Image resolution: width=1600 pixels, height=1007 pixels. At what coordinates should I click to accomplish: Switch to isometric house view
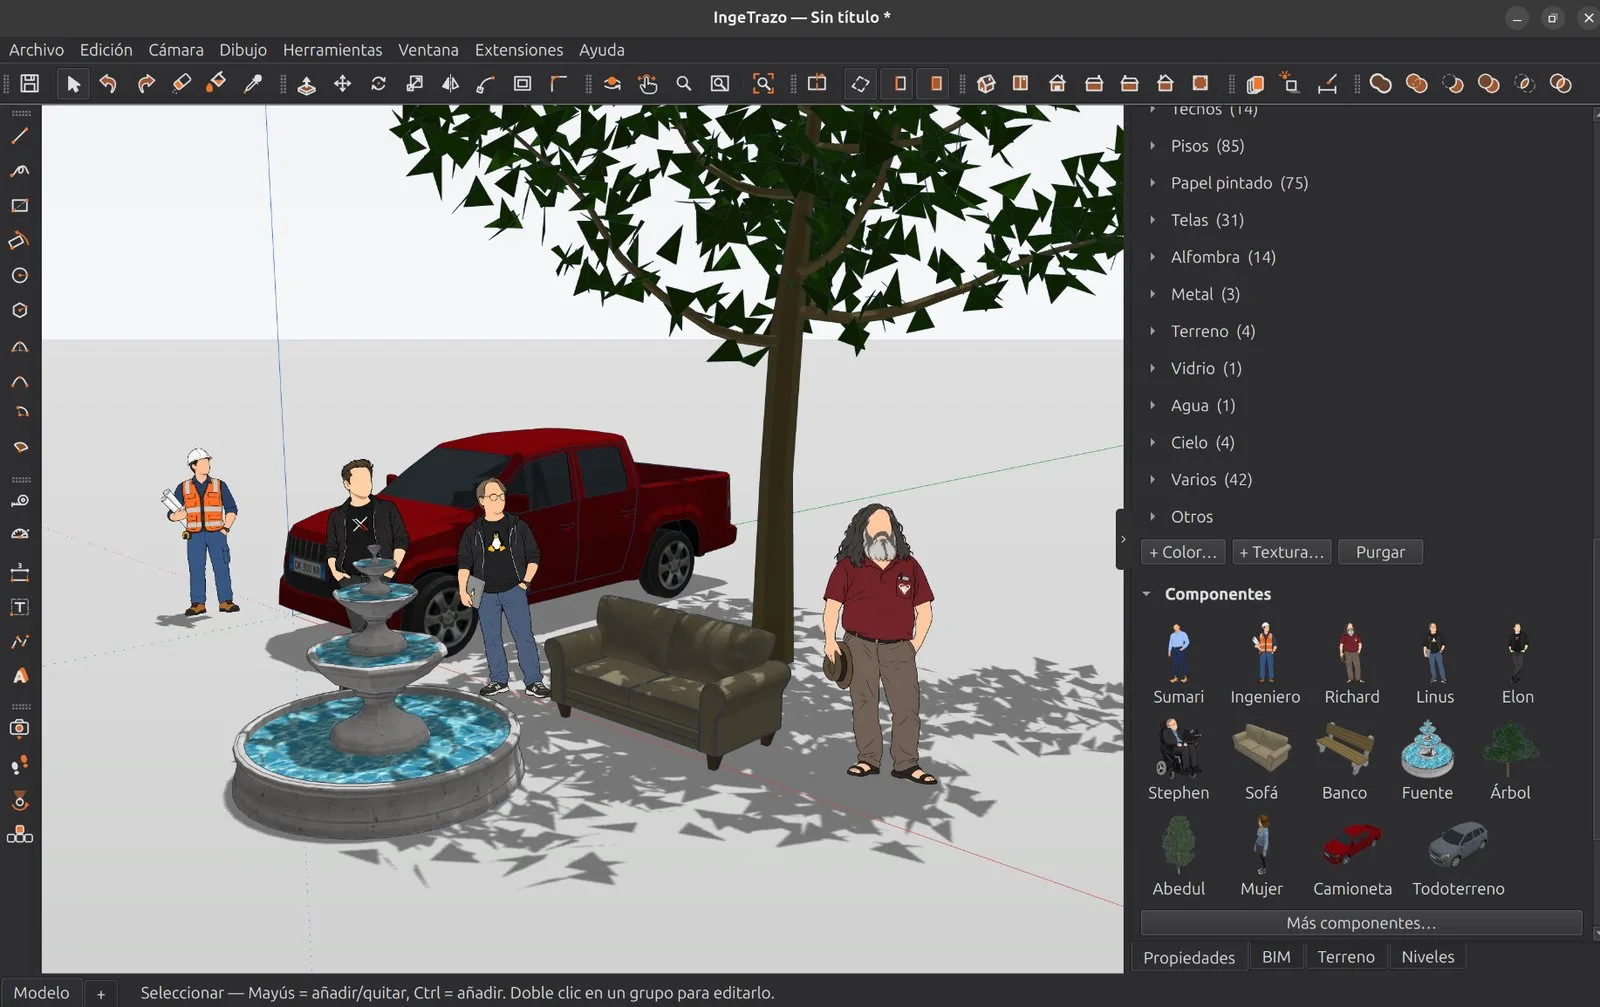coord(986,84)
